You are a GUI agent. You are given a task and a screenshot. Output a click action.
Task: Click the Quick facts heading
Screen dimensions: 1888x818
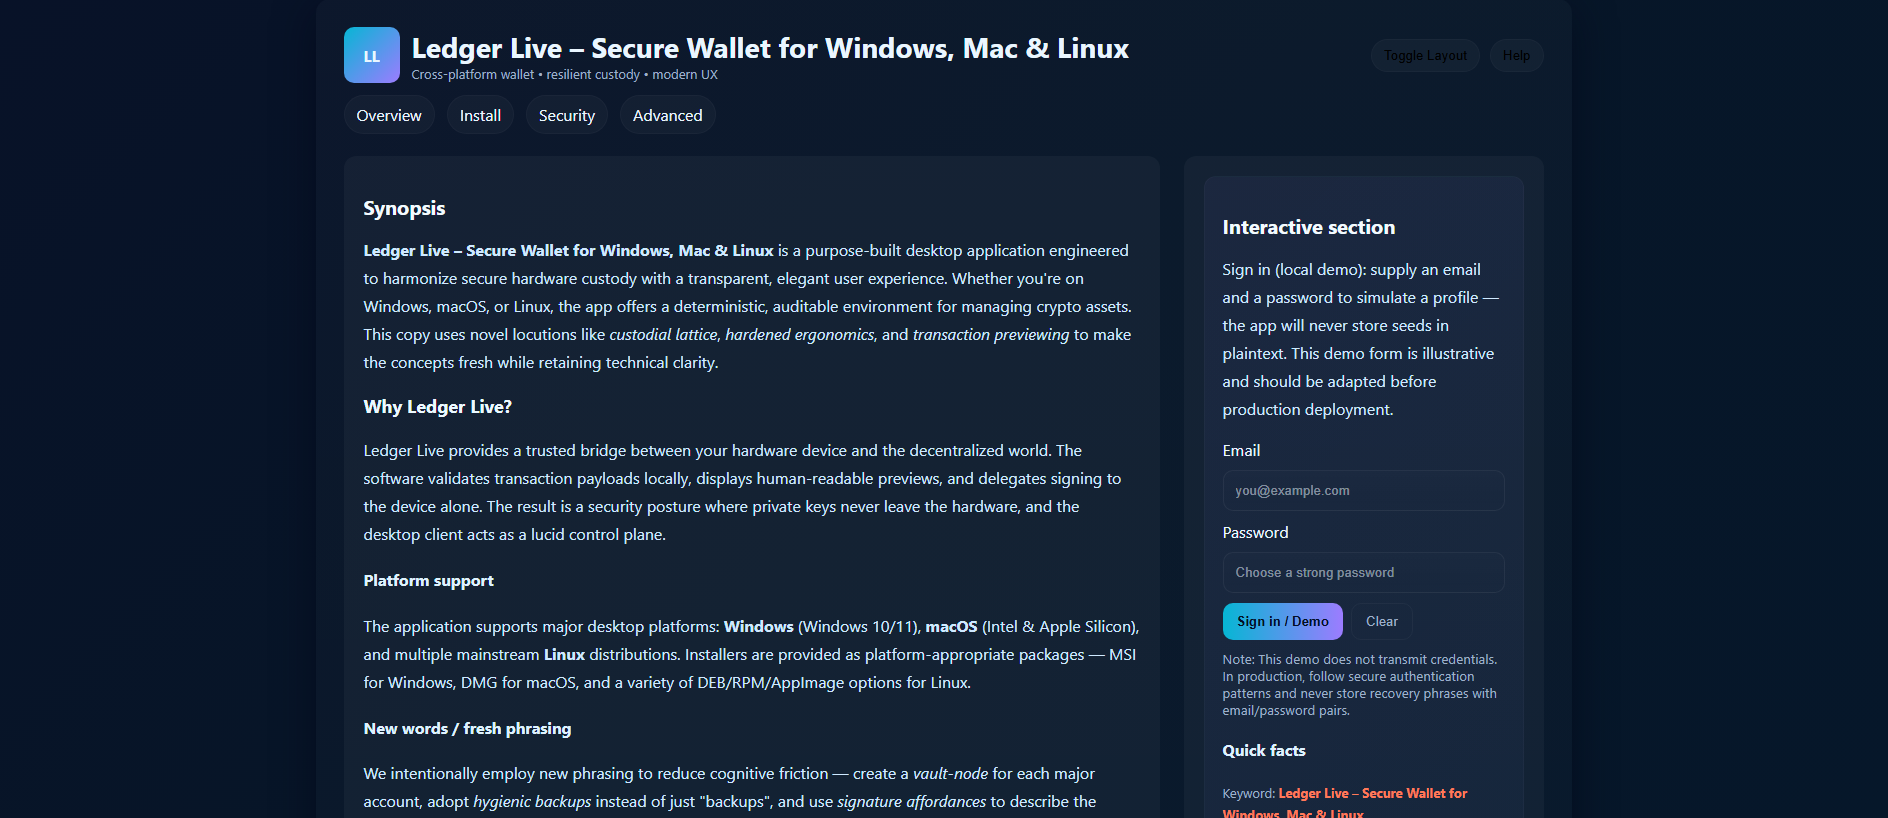coord(1264,750)
